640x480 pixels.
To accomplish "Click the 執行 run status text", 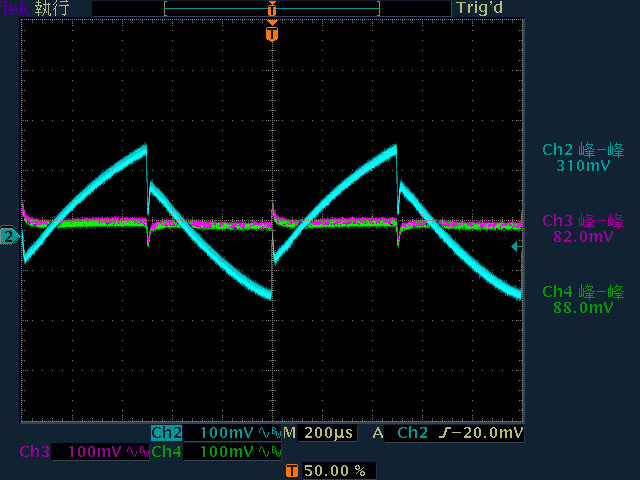I will pyautogui.click(x=52, y=9).
